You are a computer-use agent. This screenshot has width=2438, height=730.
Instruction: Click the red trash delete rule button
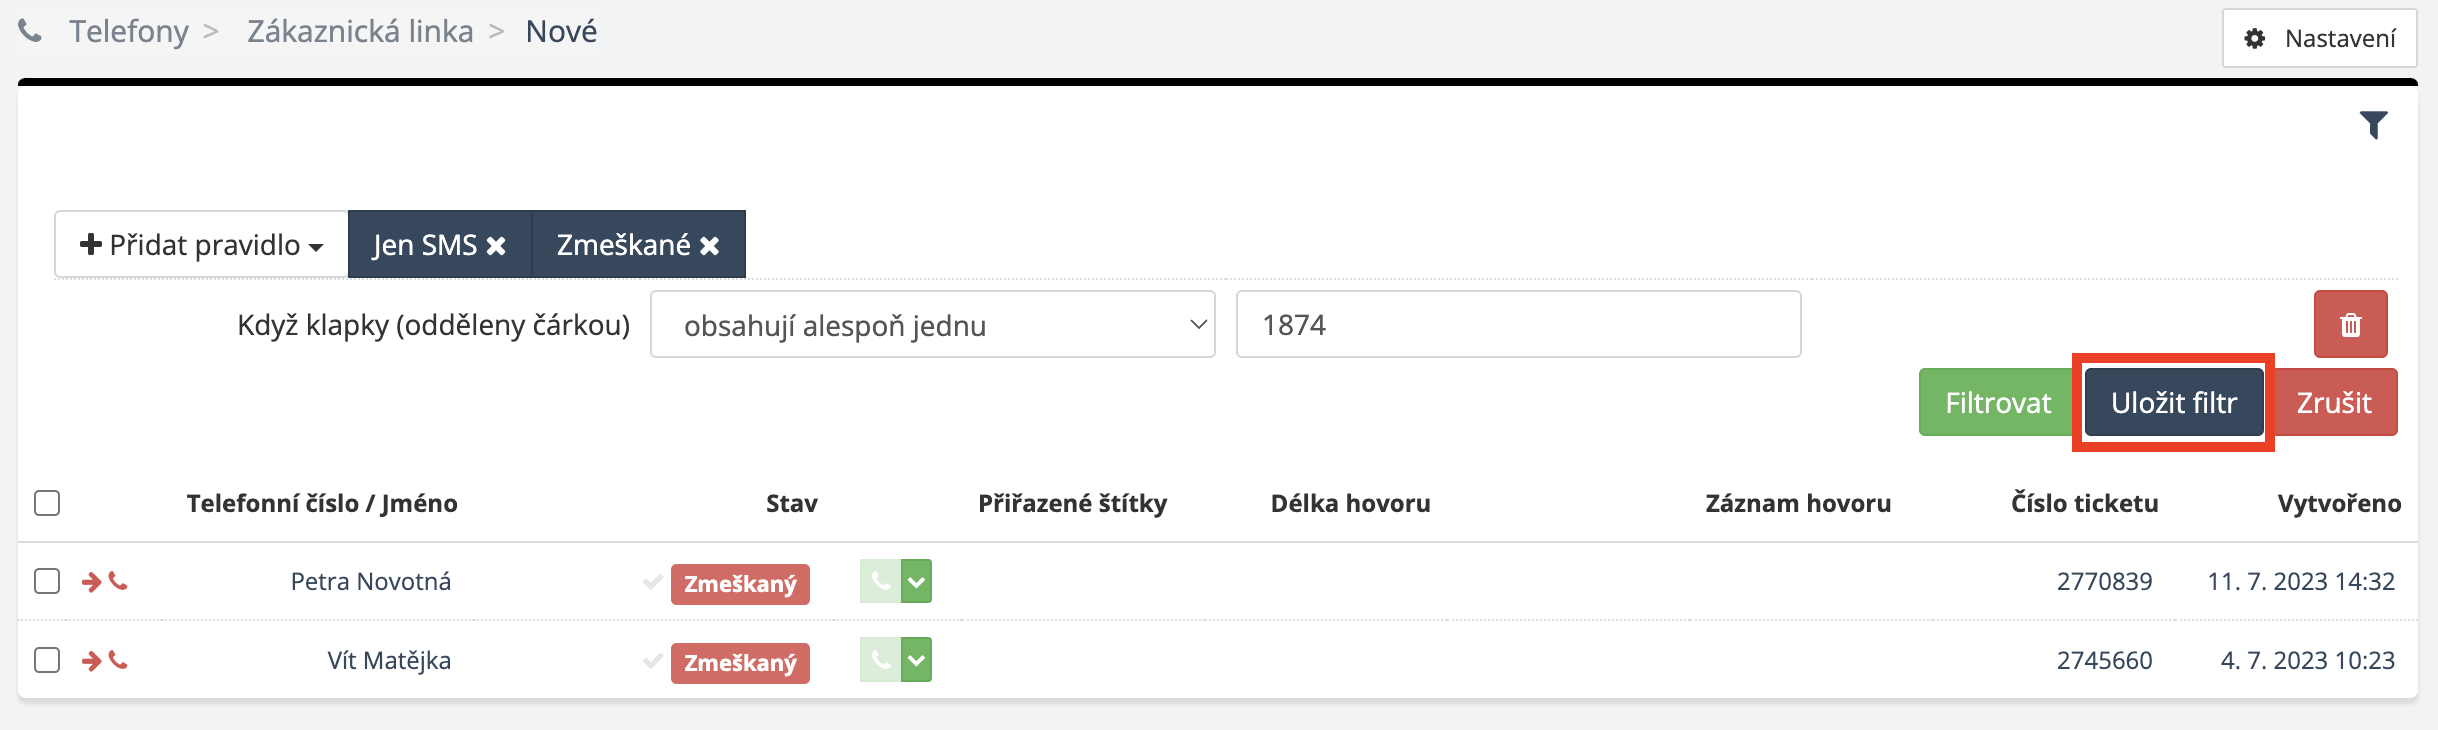click(x=2350, y=325)
